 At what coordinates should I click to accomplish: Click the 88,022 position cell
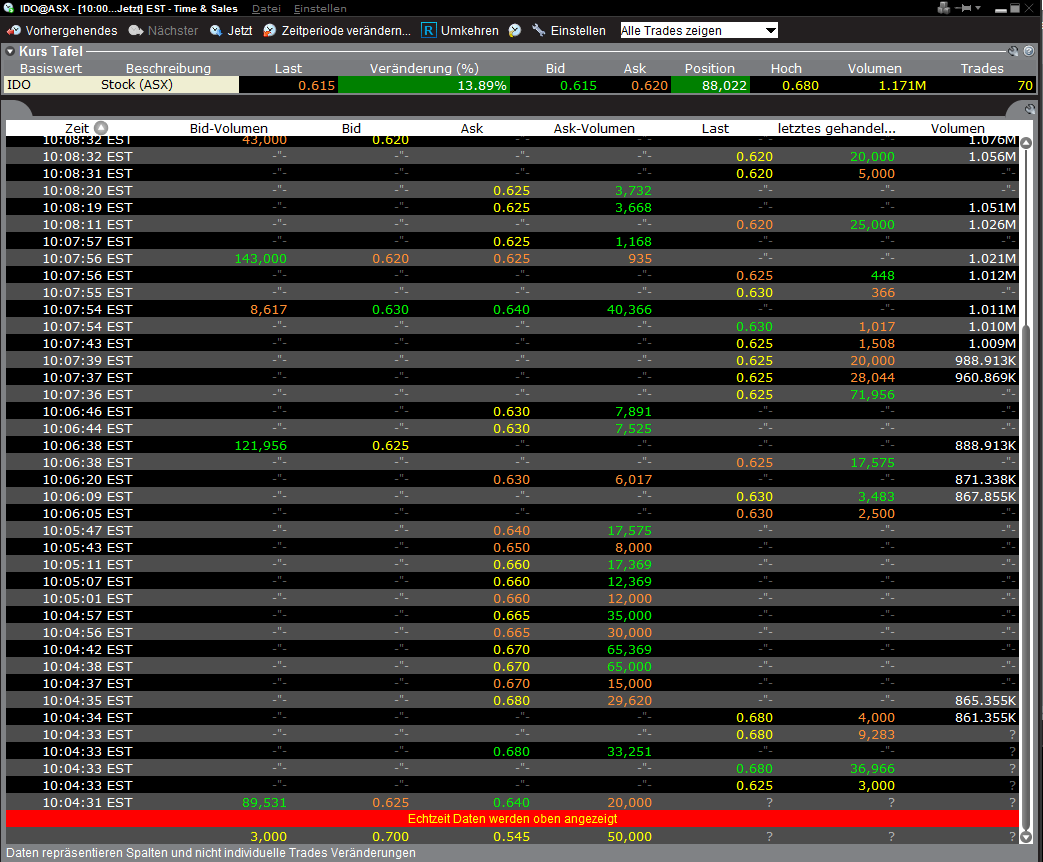[710, 85]
